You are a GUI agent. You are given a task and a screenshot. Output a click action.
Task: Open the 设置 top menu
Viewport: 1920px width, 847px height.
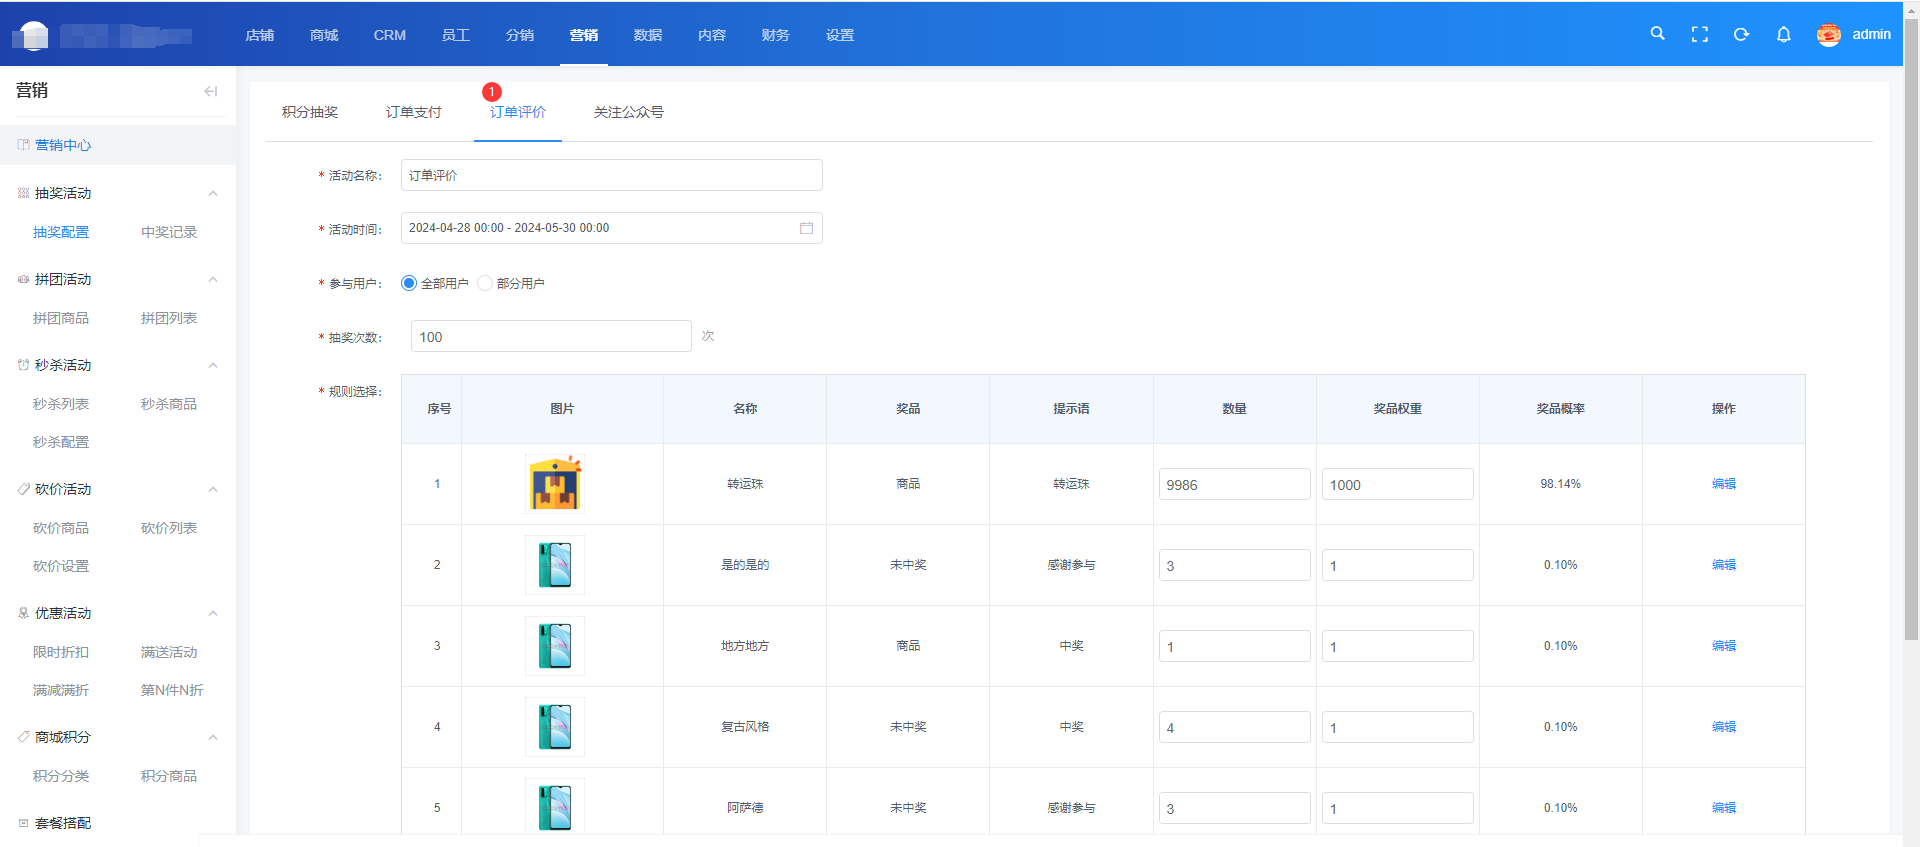point(840,35)
